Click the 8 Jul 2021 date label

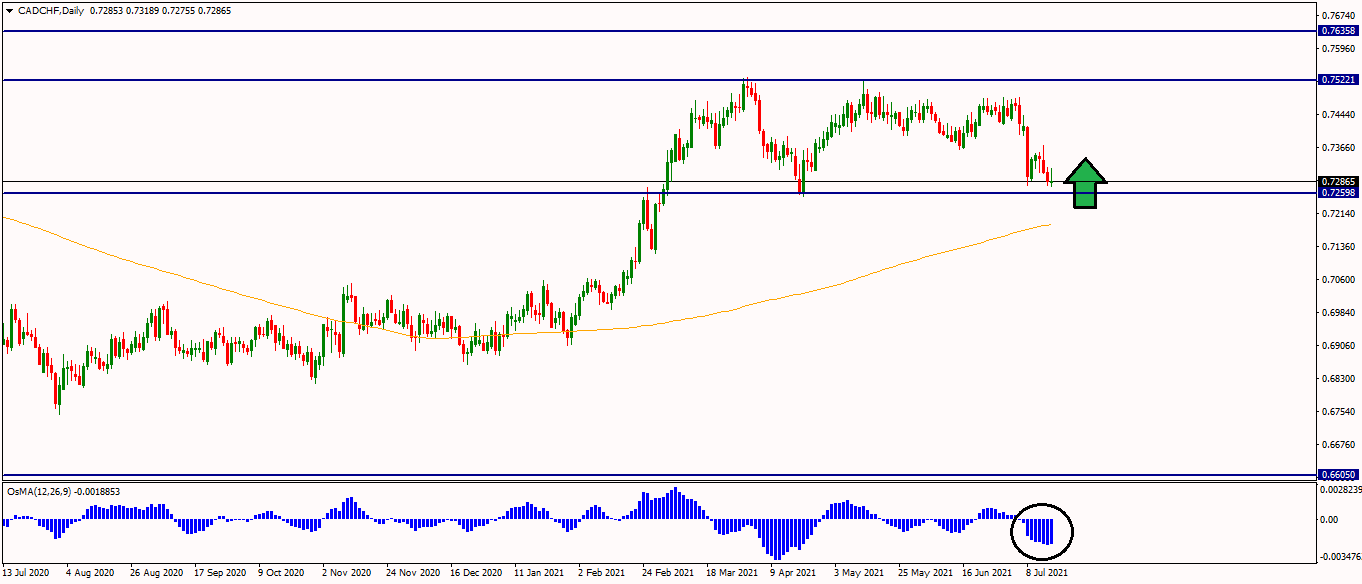1048,574
